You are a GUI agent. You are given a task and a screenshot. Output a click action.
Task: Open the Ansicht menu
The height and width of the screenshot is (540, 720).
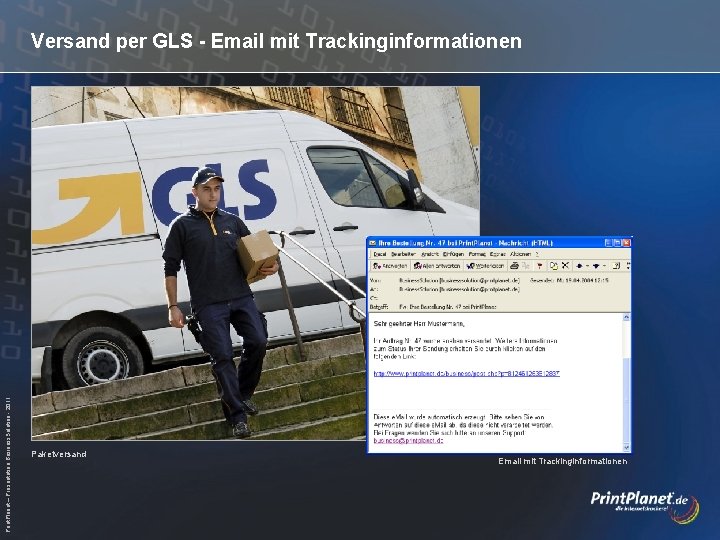pyautogui.click(x=430, y=254)
